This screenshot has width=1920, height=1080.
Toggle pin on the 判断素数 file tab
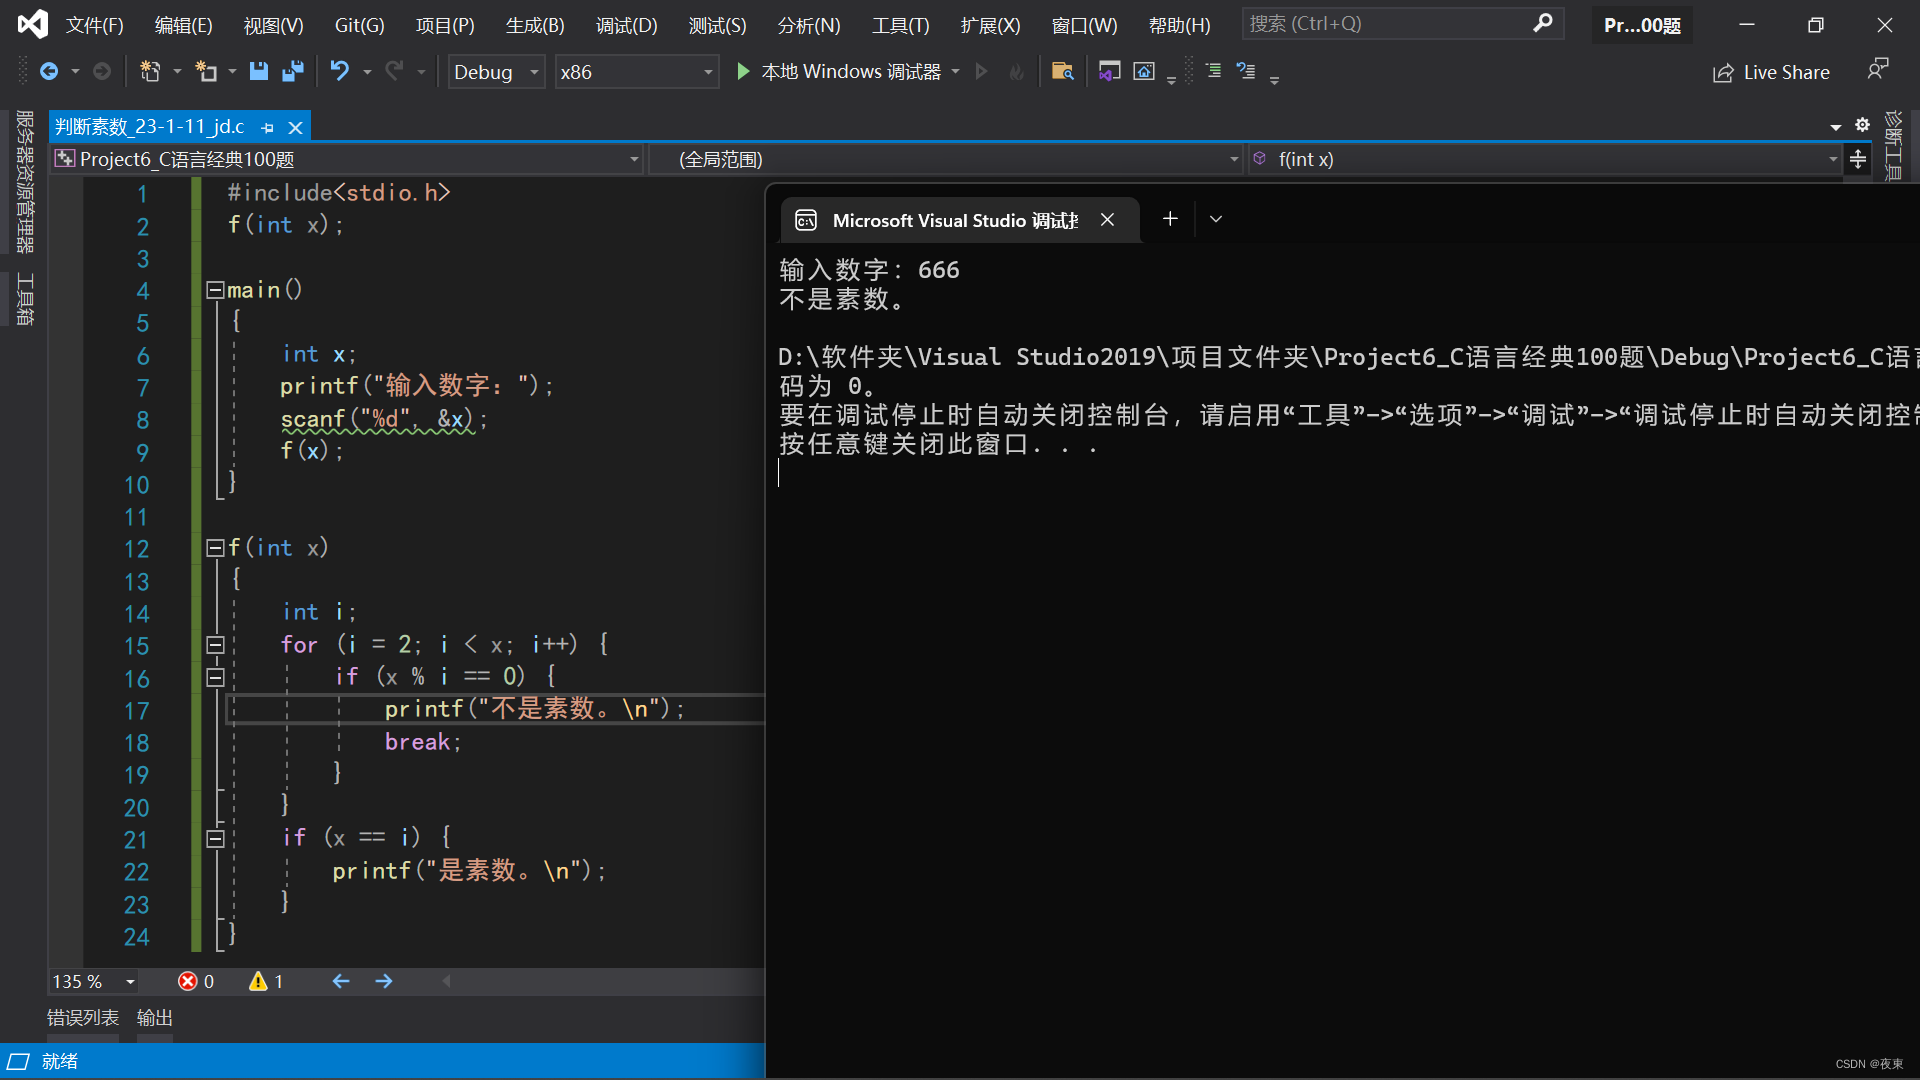(x=267, y=127)
